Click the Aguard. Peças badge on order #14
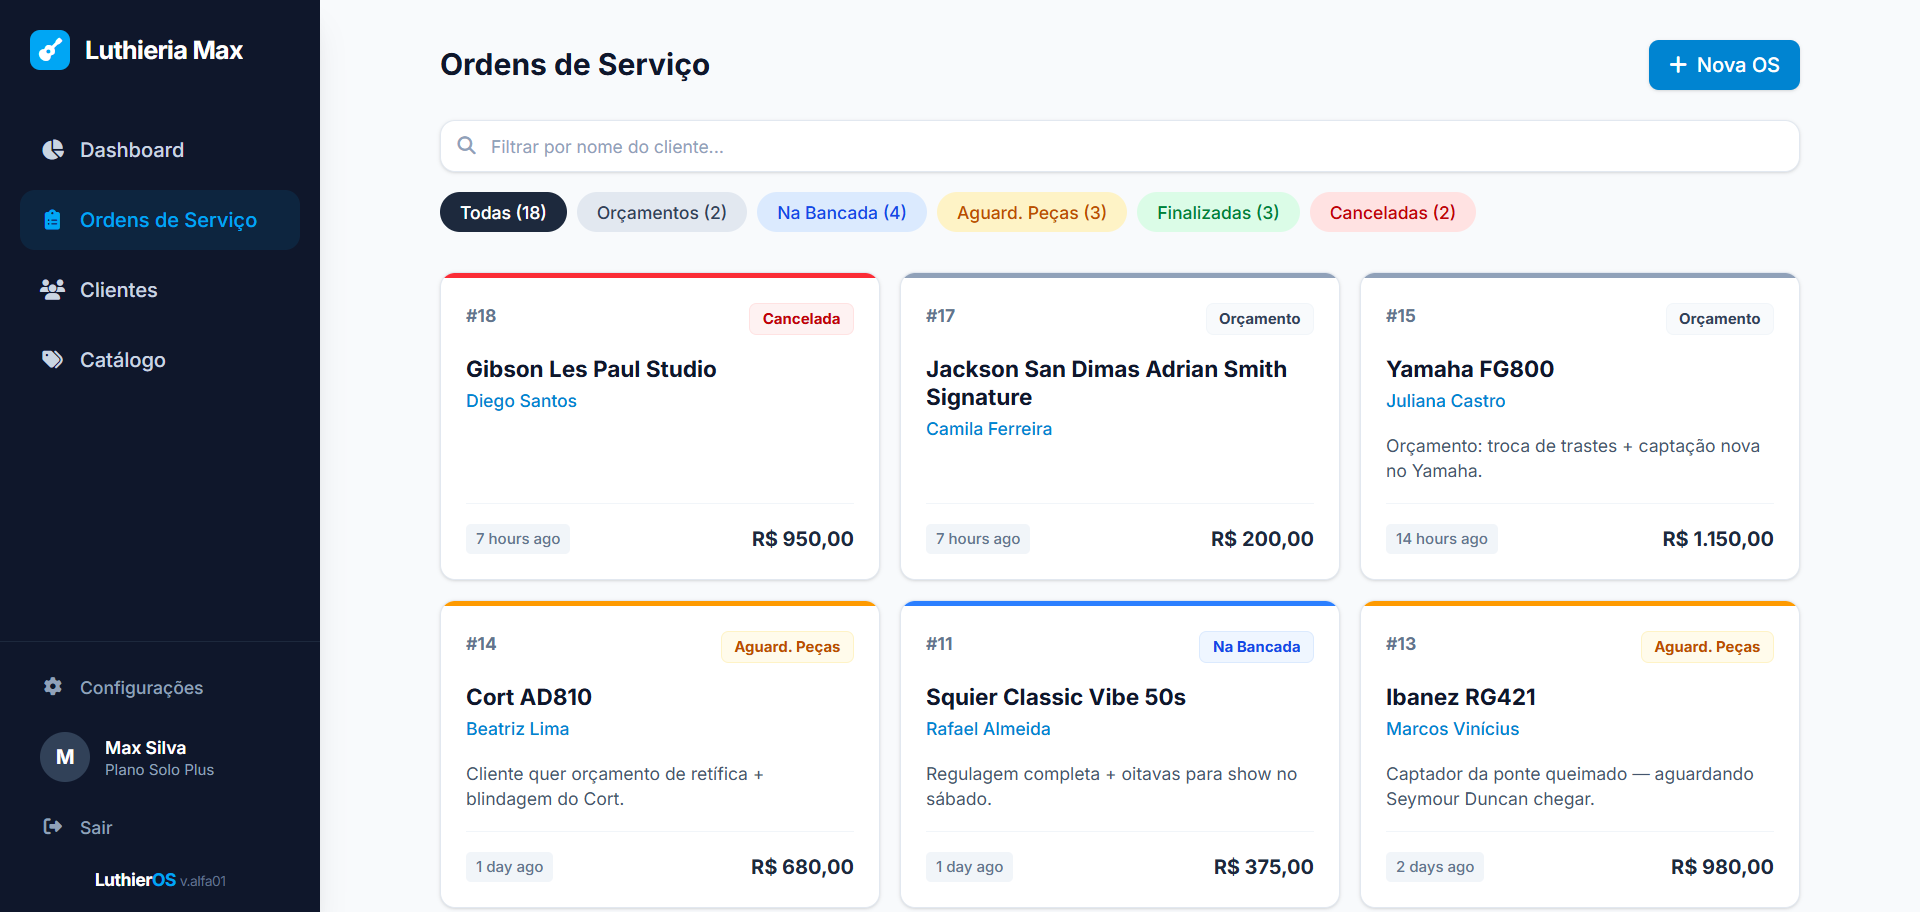 coord(787,647)
